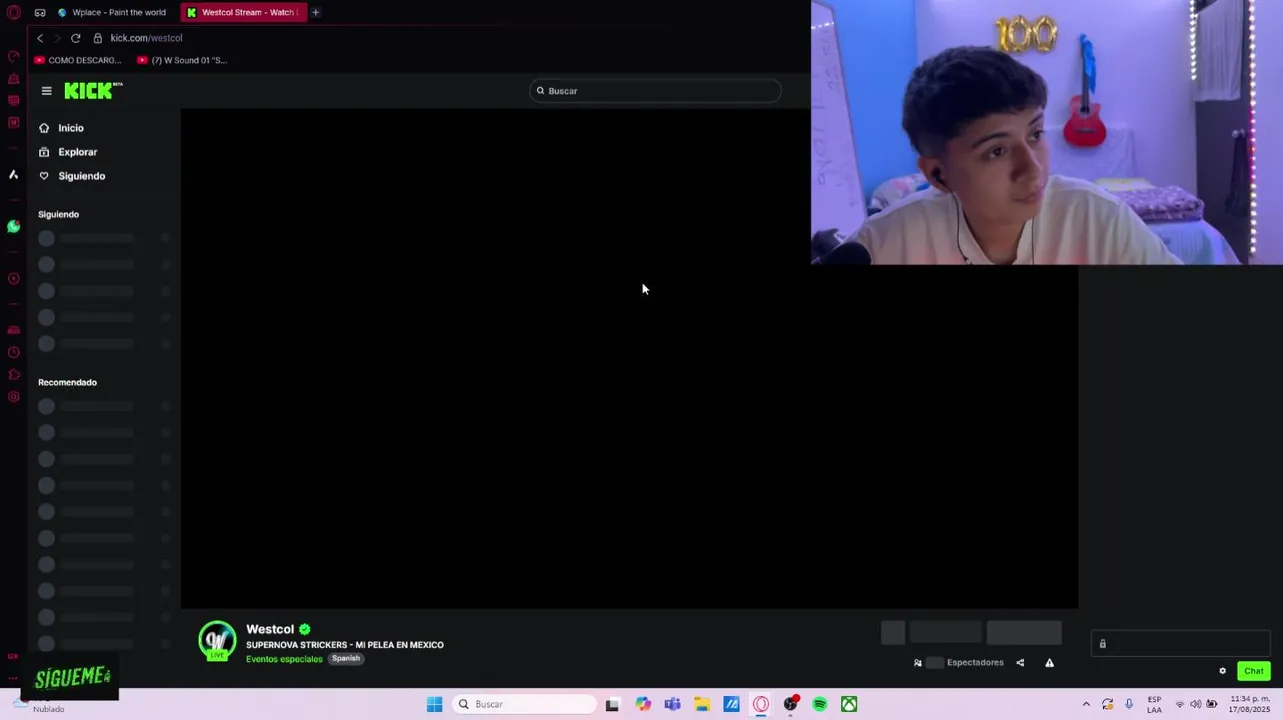The height and width of the screenshot is (720, 1283).
Task: Open OBS Studio from the taskbar
Action: pos(790,704)
